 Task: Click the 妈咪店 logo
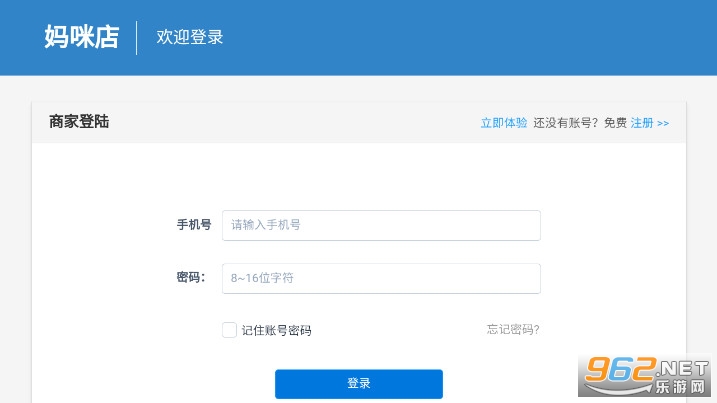(81, 37)
